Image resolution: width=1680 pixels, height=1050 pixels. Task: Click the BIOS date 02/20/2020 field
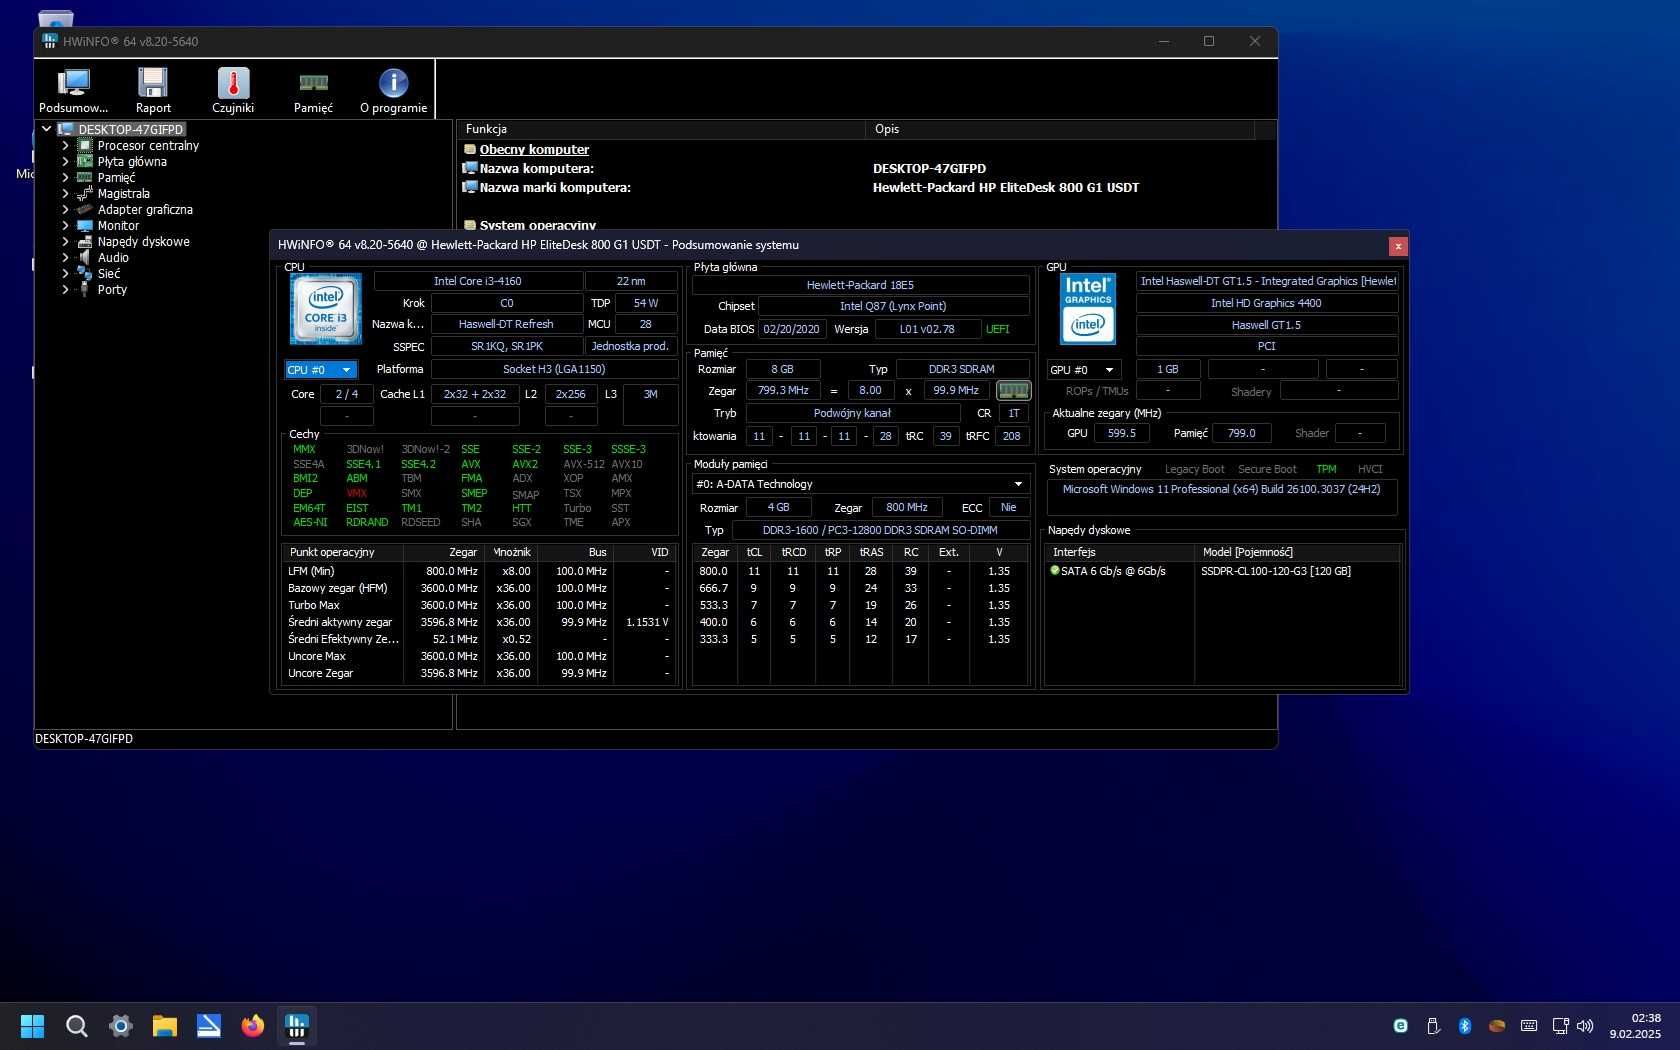(x=791, y=329)
